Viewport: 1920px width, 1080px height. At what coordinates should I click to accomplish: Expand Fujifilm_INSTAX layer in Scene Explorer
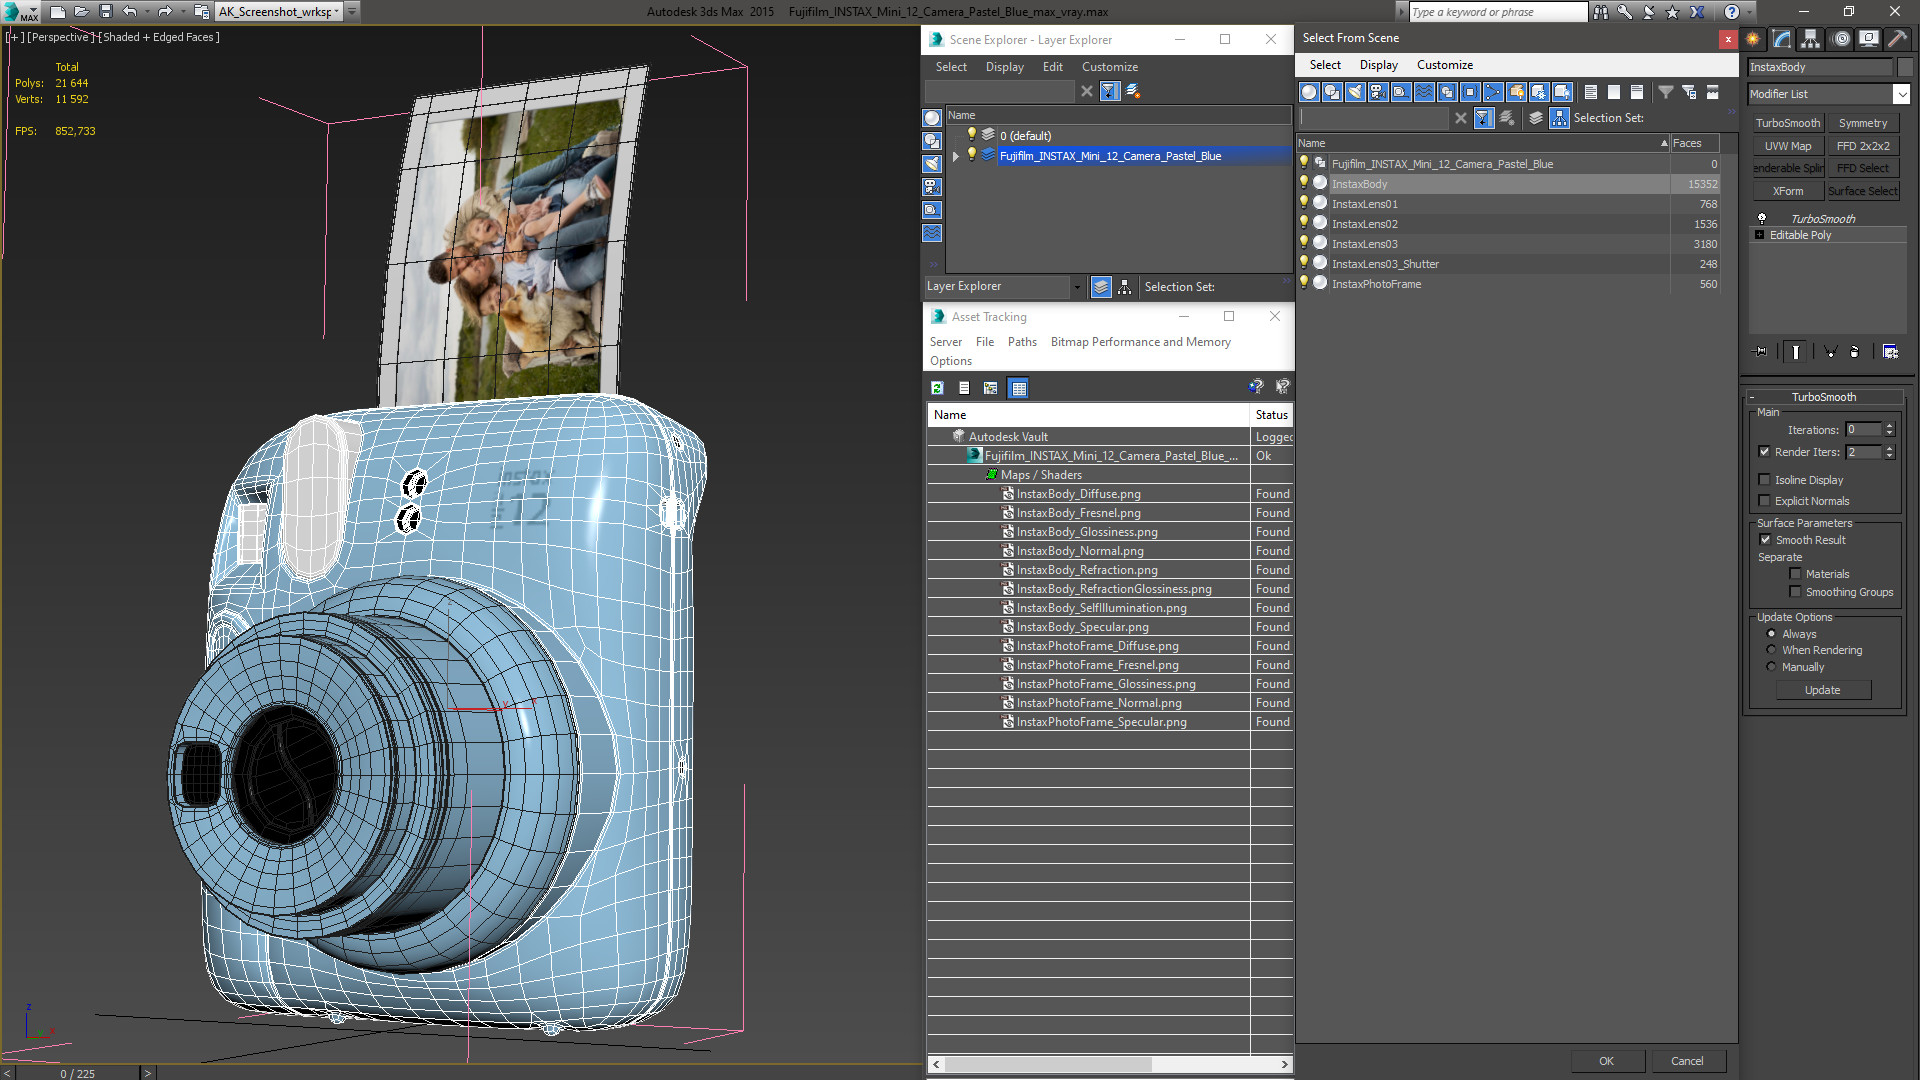(x=956, y=156)
